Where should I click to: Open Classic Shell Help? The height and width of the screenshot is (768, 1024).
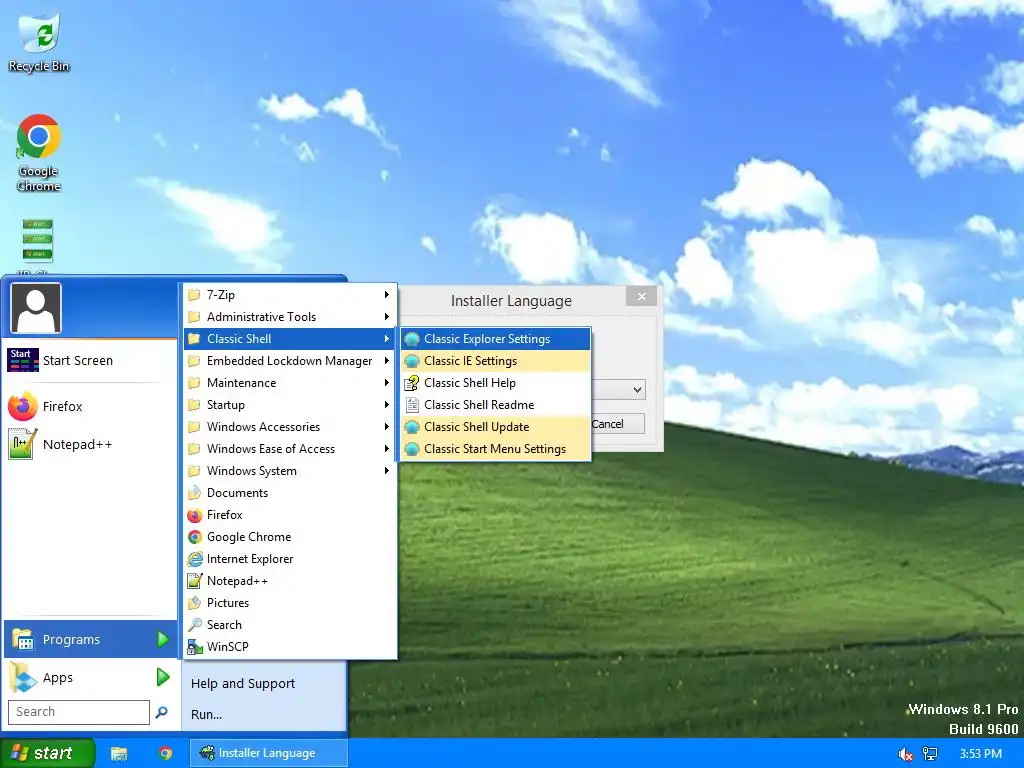(x=496, y=383)
